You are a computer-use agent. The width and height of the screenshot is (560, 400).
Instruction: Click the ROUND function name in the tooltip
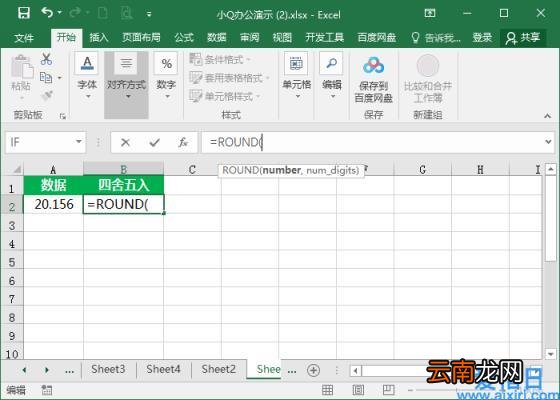pyautogui.click(x=240, y=170)
